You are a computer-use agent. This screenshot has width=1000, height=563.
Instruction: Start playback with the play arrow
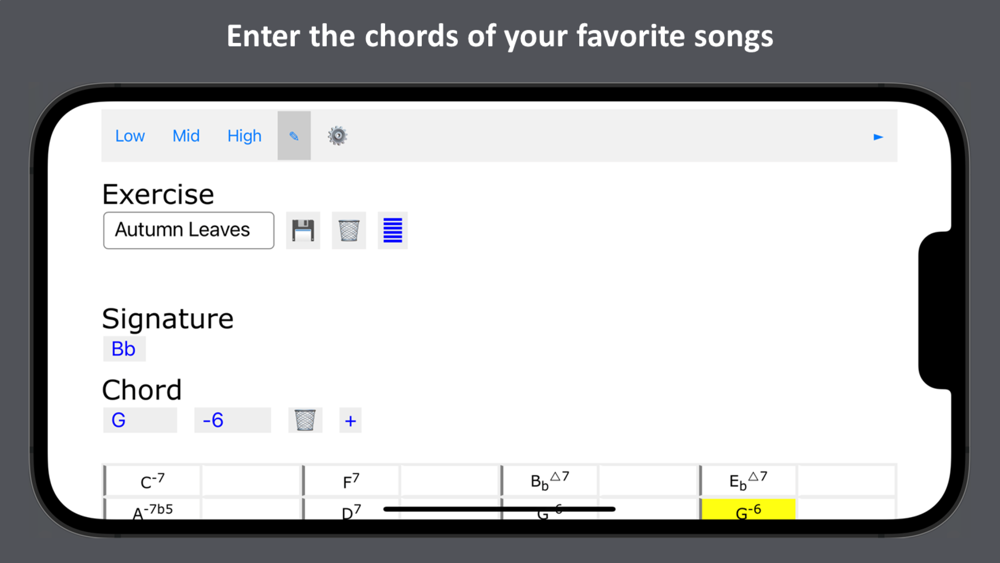[878, 136]
